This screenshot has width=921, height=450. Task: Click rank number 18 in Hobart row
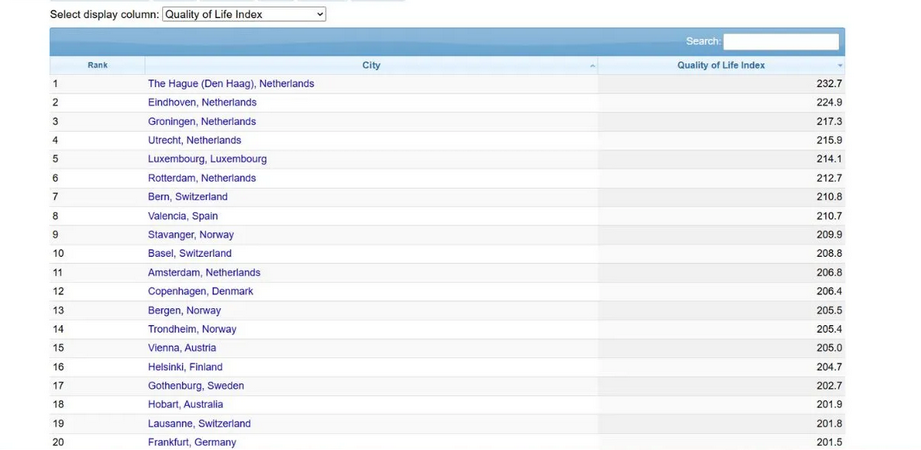click(58, 404)
